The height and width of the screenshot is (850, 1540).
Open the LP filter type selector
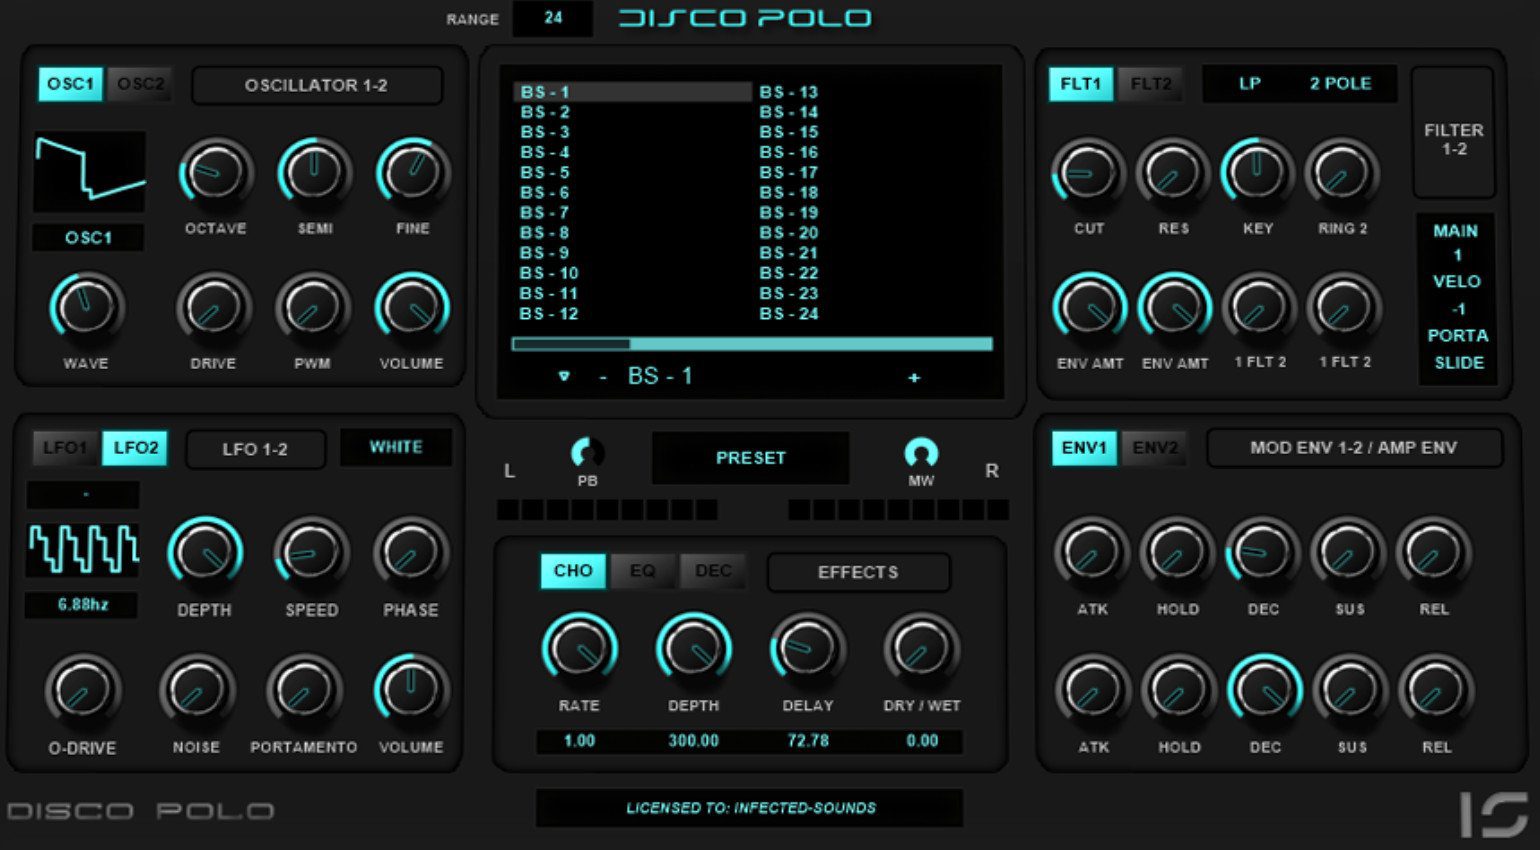coord(1250,84)
